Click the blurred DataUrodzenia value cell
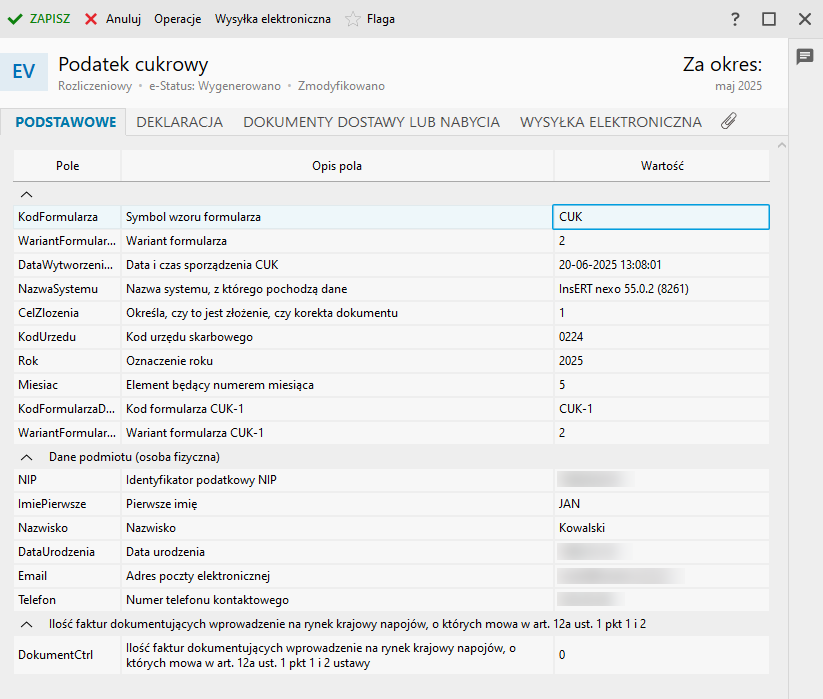Viewport: 823px width, 699px height. click(x=661, y=552)
